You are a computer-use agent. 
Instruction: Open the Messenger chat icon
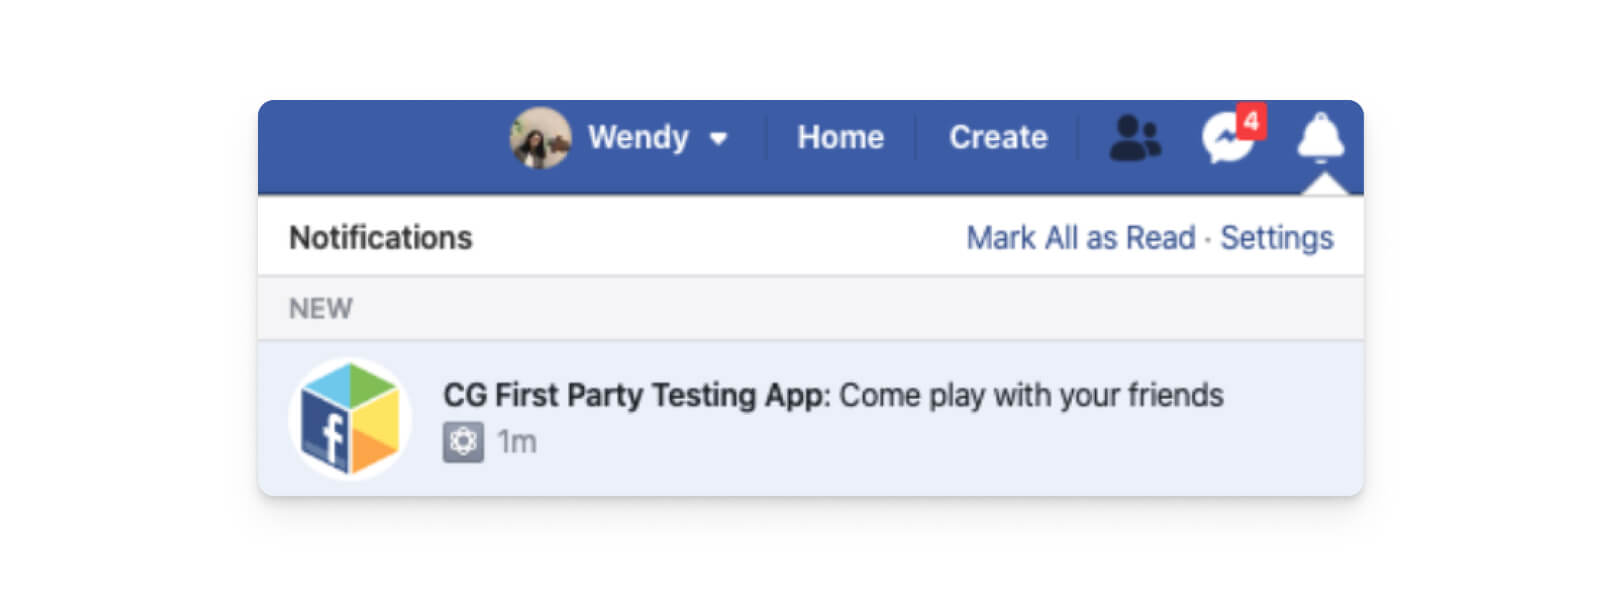1226,140
